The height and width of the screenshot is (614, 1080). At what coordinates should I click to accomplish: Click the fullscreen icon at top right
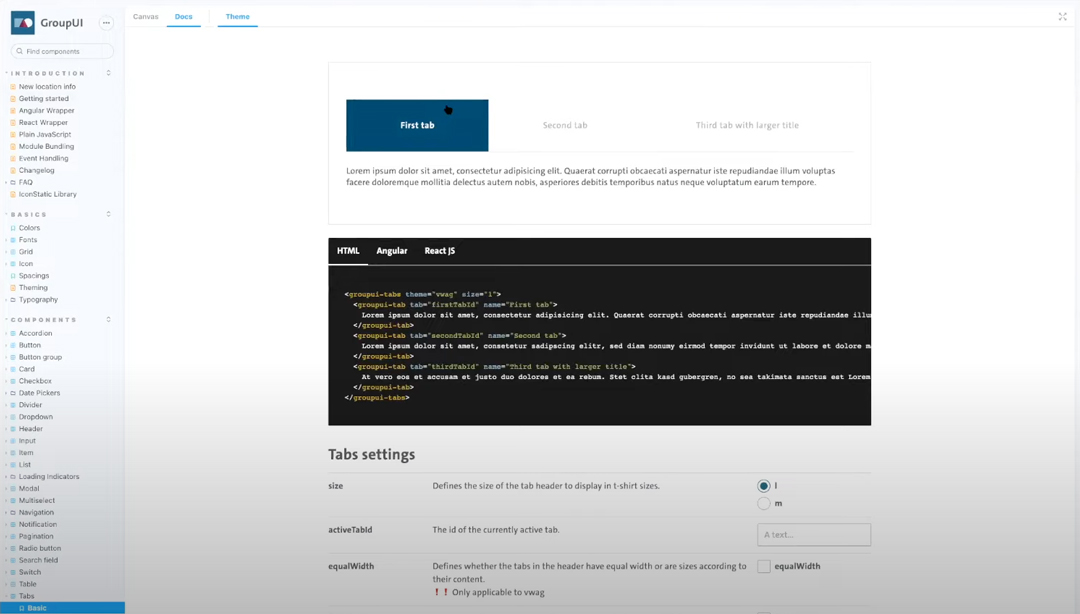point(1062,17)
